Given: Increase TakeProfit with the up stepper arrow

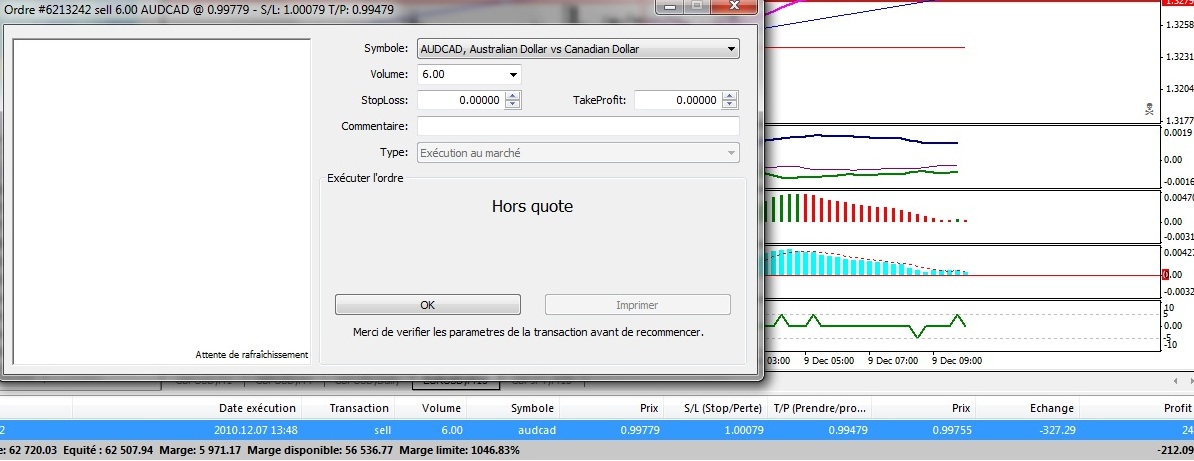Looking at the screenshot, I should (730, 96).
